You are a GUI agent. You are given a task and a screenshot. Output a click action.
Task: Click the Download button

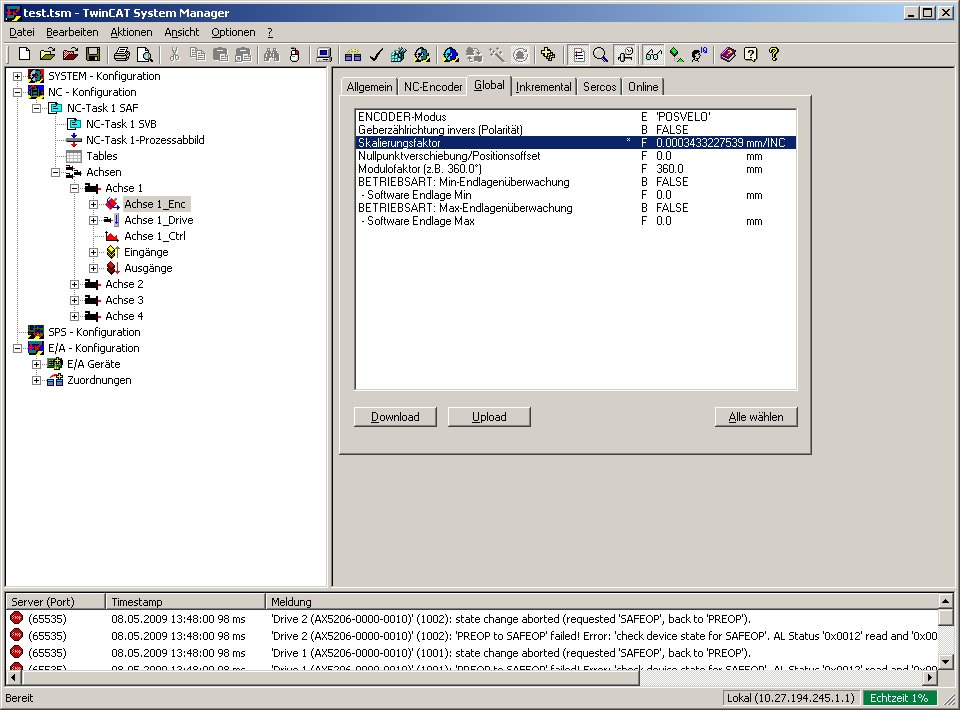[x=396, y=417]
